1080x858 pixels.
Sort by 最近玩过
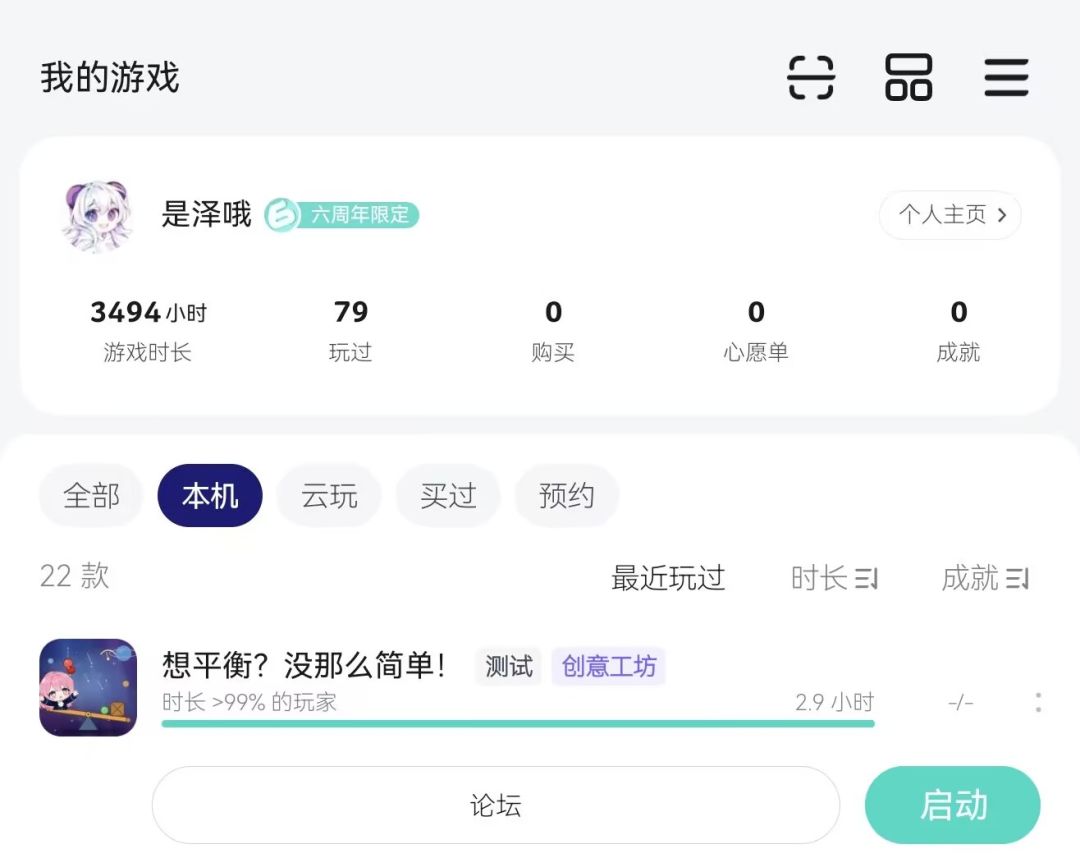click(668, 578)
